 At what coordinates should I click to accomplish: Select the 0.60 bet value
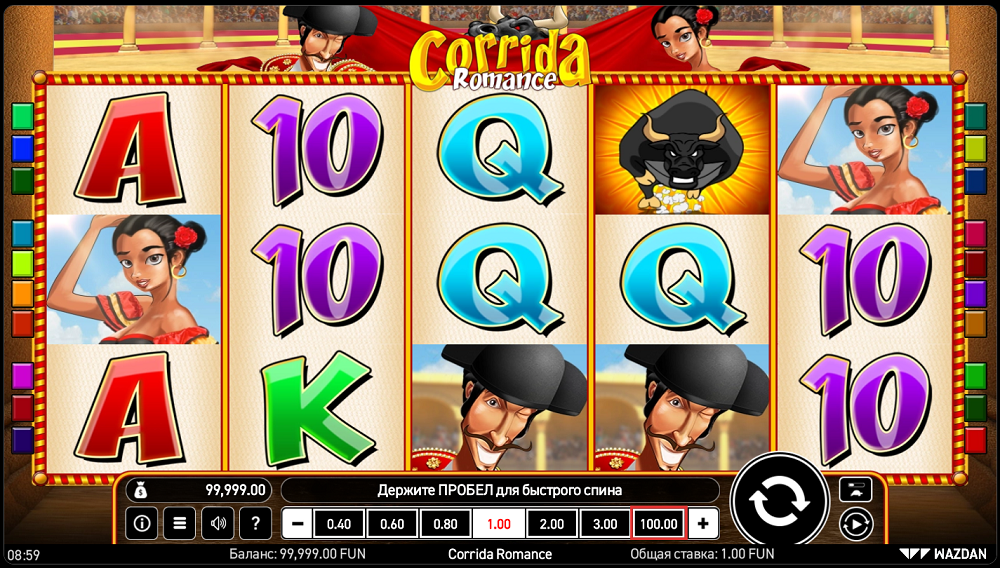[392, 524]
